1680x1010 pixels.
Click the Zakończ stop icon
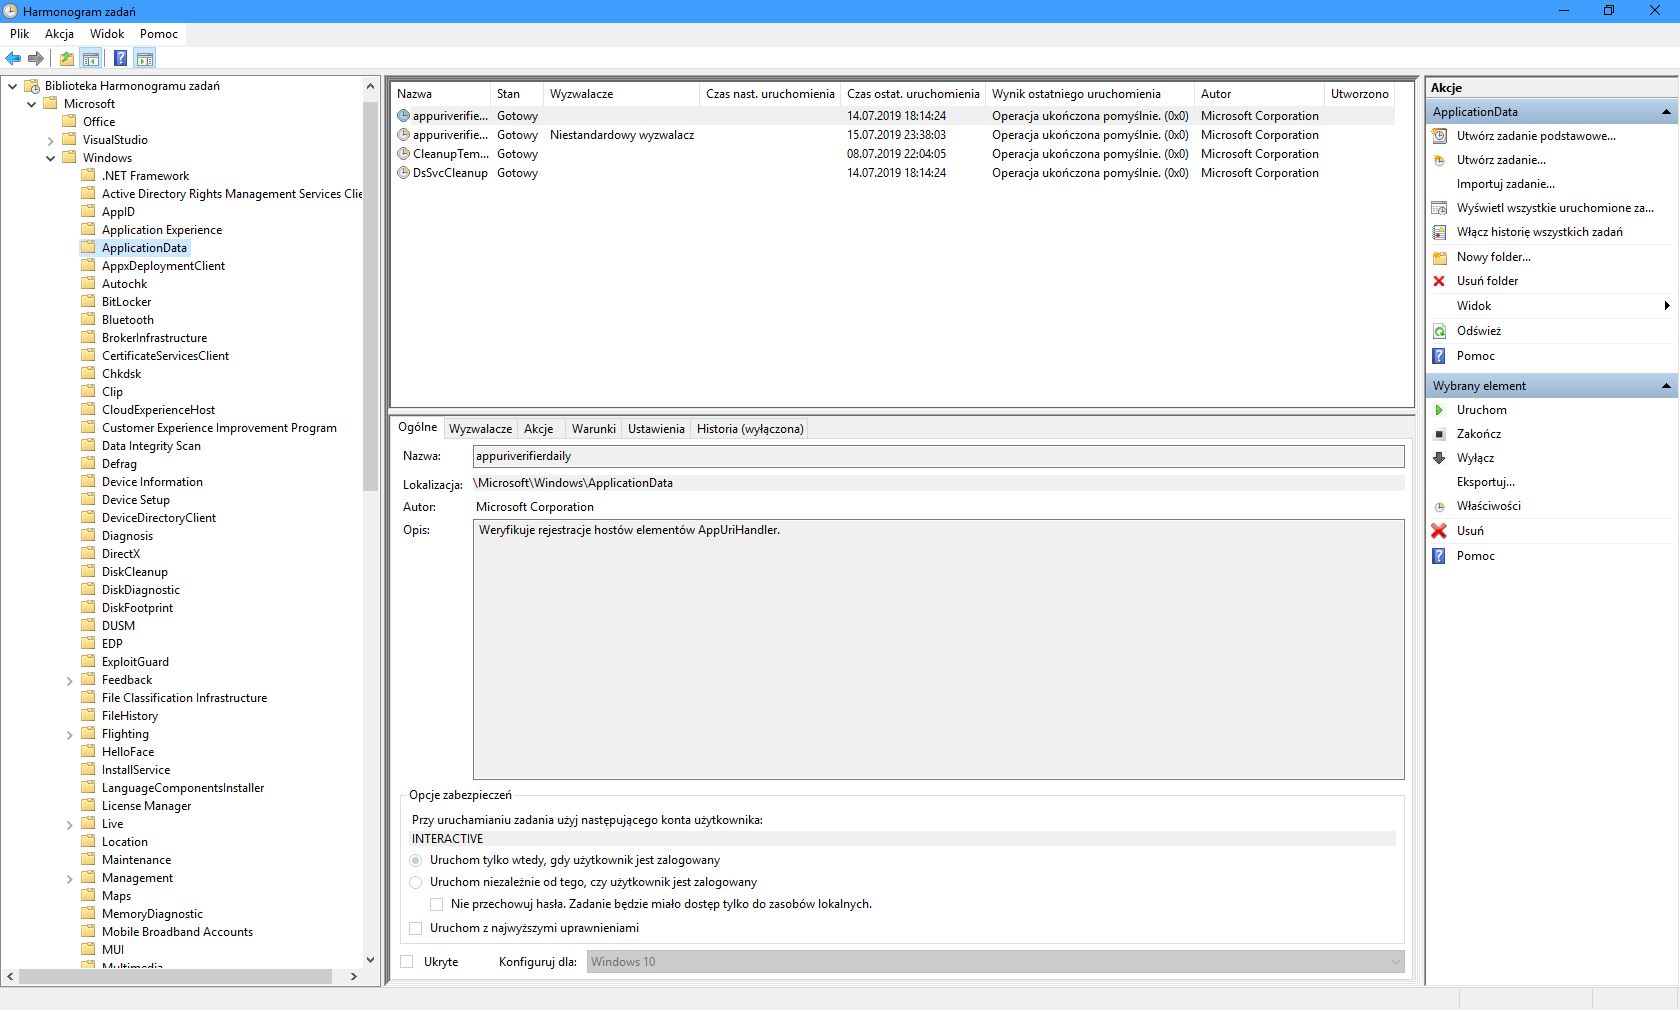pos(1439,434)
